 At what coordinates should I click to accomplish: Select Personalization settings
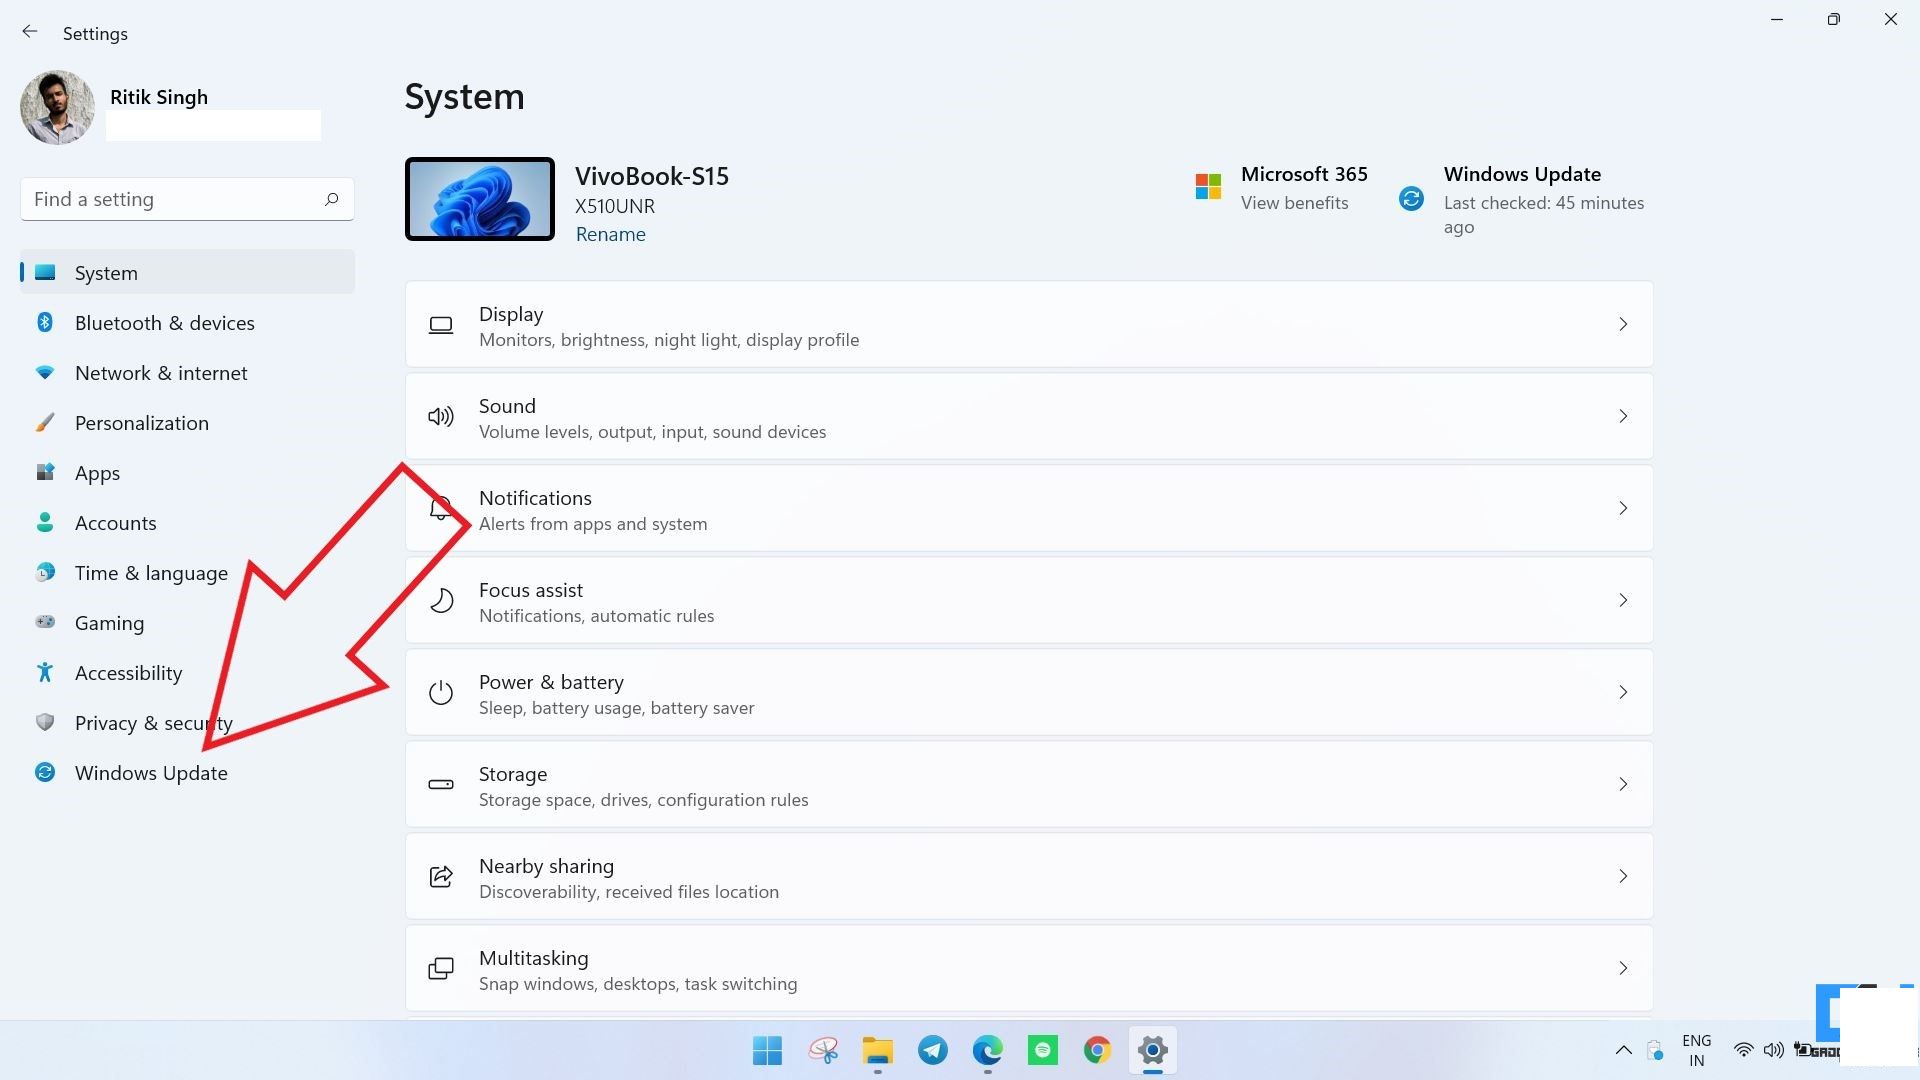click(141, 422)
